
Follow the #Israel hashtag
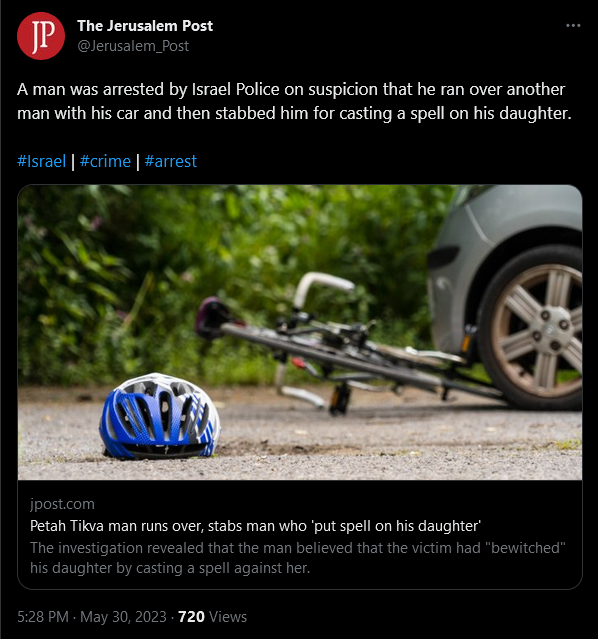[41, 161]
